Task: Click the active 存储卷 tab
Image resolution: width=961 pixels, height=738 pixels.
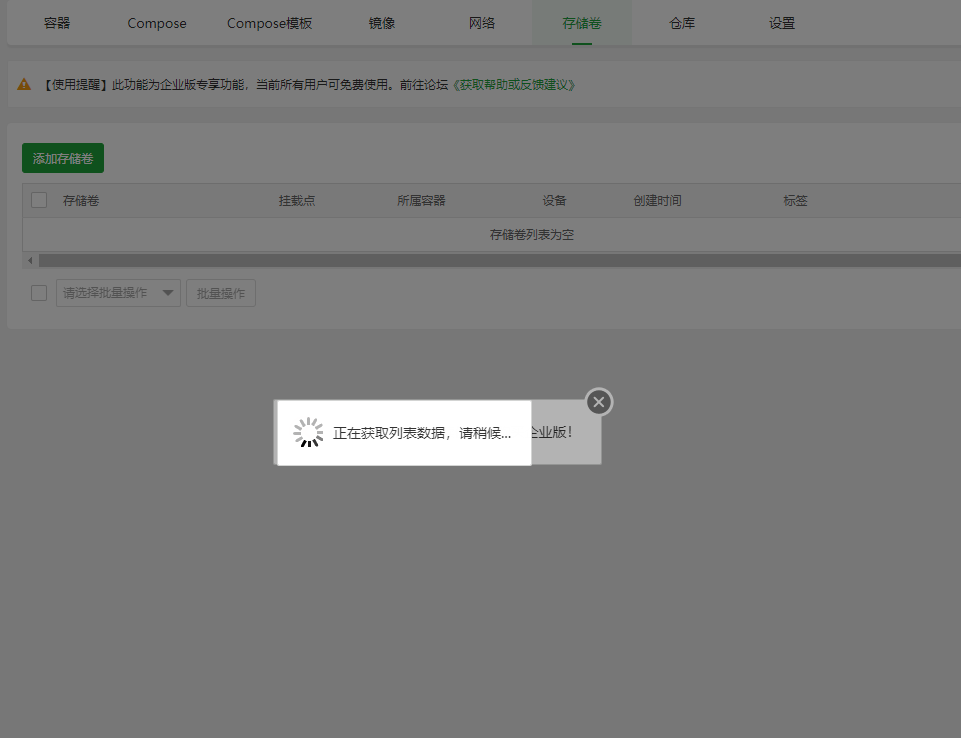Action: click(581, 22)
